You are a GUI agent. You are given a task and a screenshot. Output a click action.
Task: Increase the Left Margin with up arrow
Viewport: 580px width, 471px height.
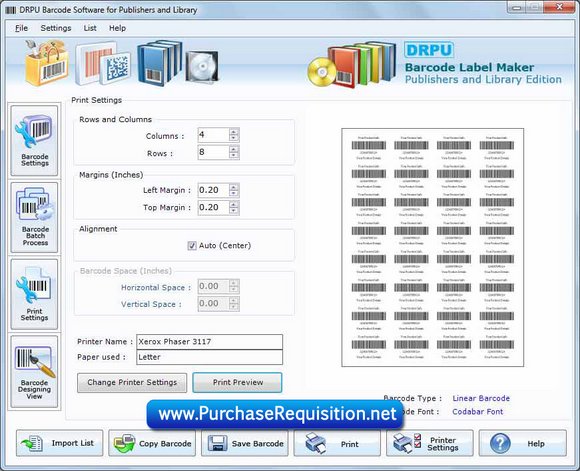(234, 187)
